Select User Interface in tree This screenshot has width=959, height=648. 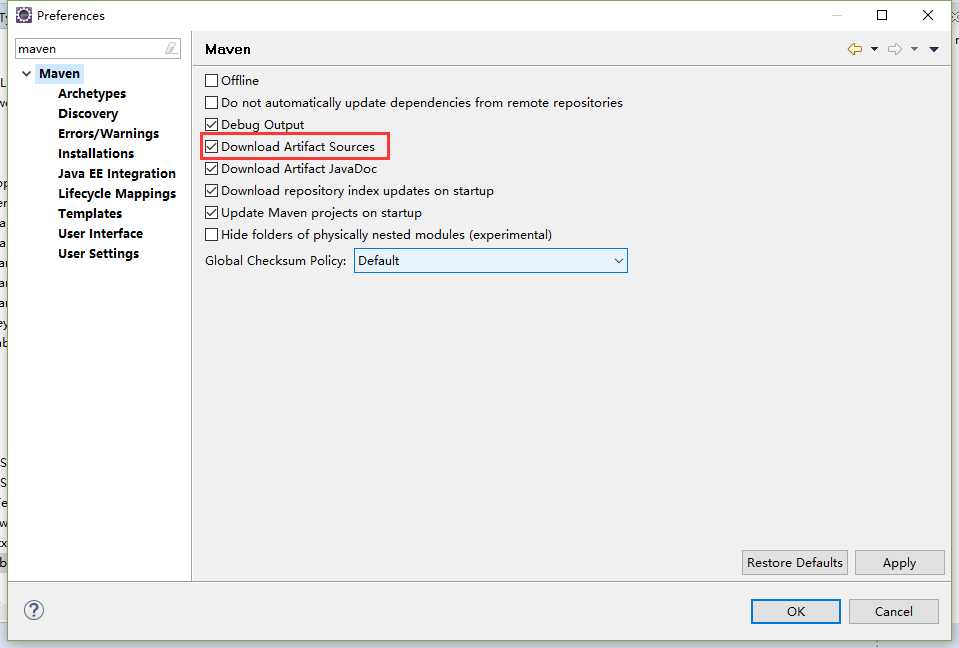click(x=100, y=234)
